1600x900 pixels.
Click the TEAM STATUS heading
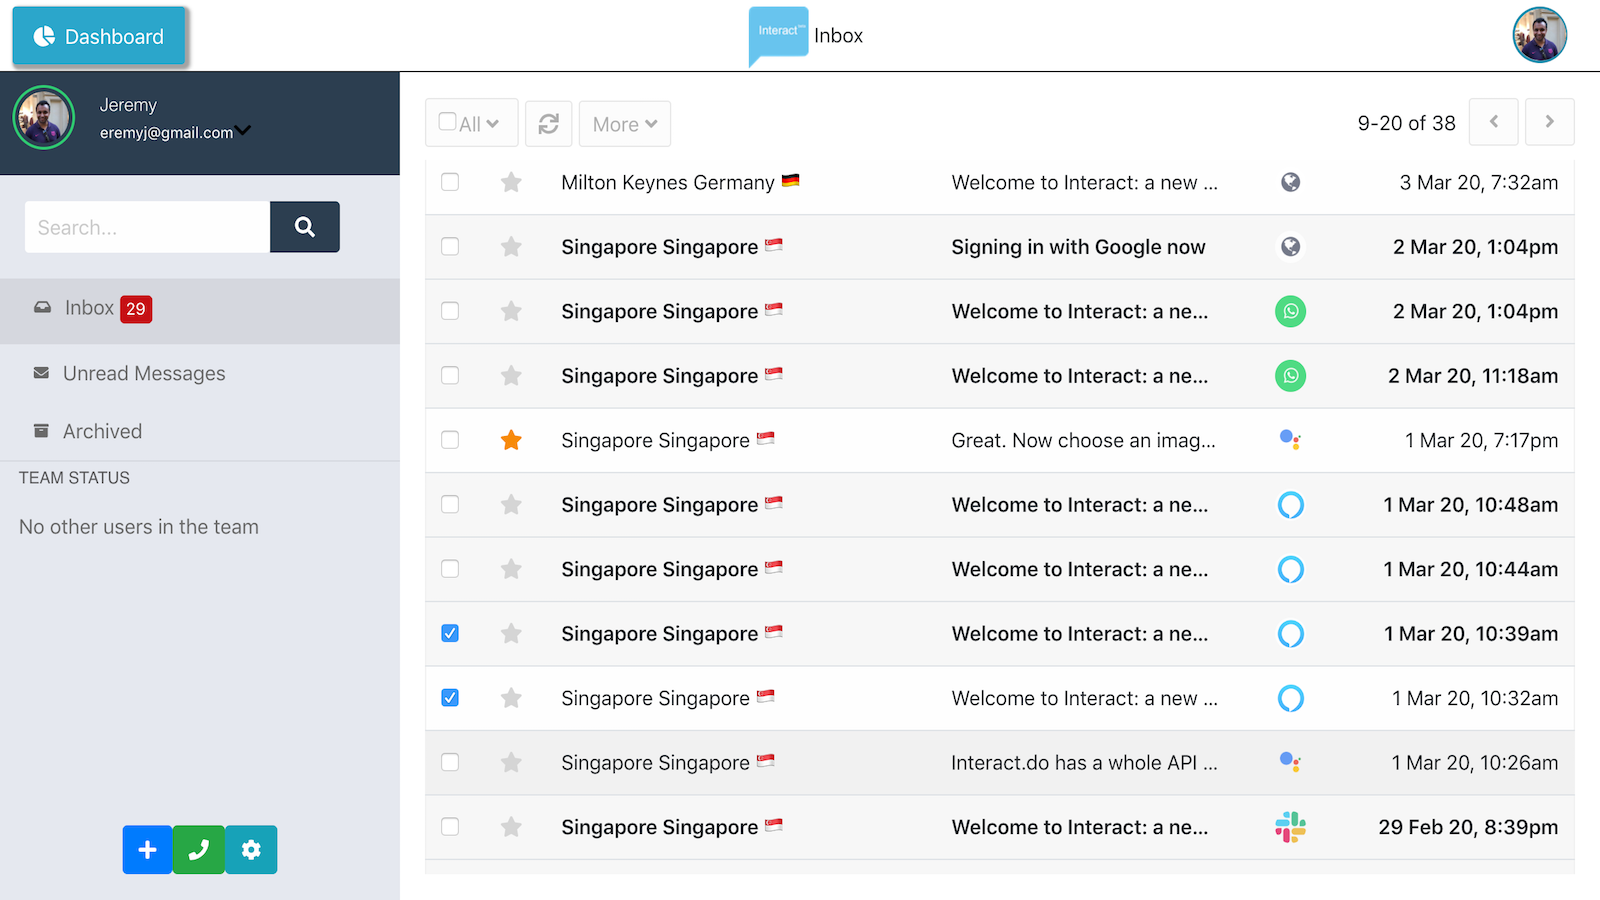[74, 478]
